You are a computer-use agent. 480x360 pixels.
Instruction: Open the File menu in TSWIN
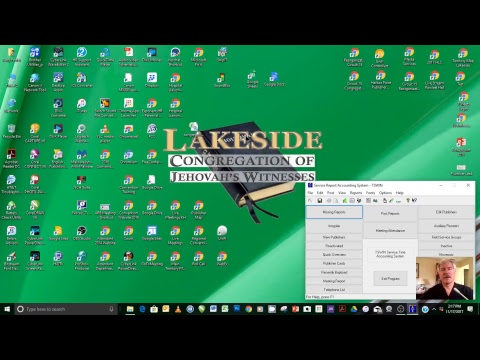point(310,193)
